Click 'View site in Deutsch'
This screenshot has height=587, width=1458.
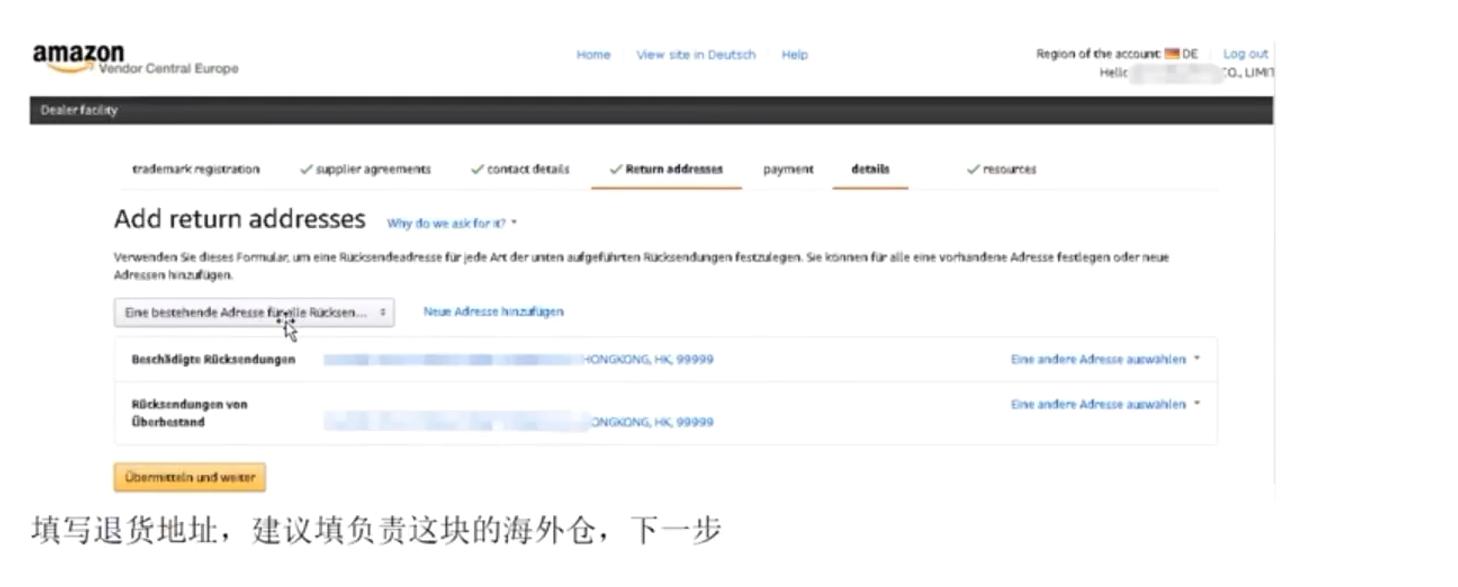pyautogui.click(x=694, y=55)
